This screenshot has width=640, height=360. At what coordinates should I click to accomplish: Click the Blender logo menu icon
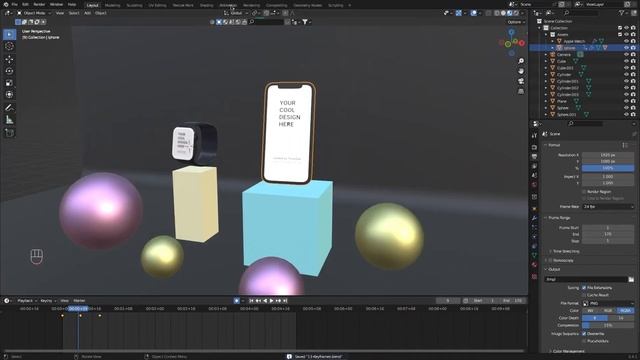coord(6,4)
